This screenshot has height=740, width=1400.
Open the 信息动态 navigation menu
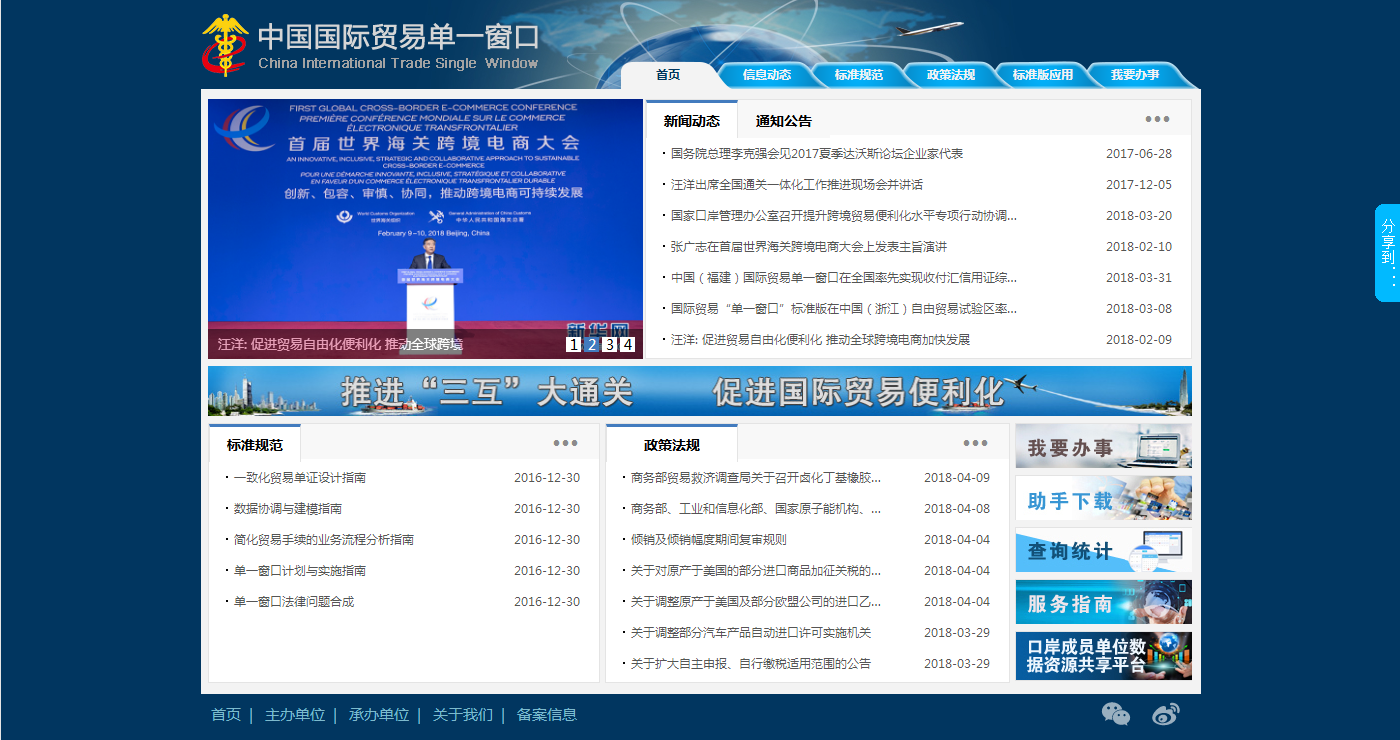pyautogui.click(x=767, y=74)
